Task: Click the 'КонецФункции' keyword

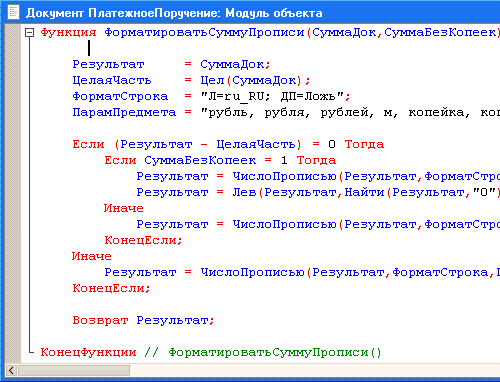Action: click(88, 352)
